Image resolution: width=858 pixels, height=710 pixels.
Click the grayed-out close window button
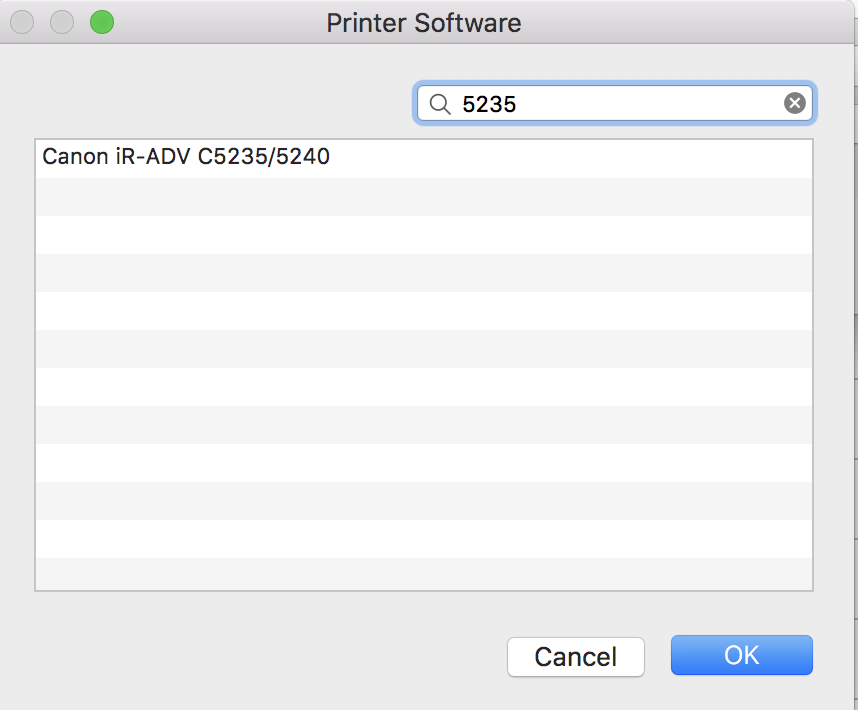pyautogui.click(x=22, y=22)
